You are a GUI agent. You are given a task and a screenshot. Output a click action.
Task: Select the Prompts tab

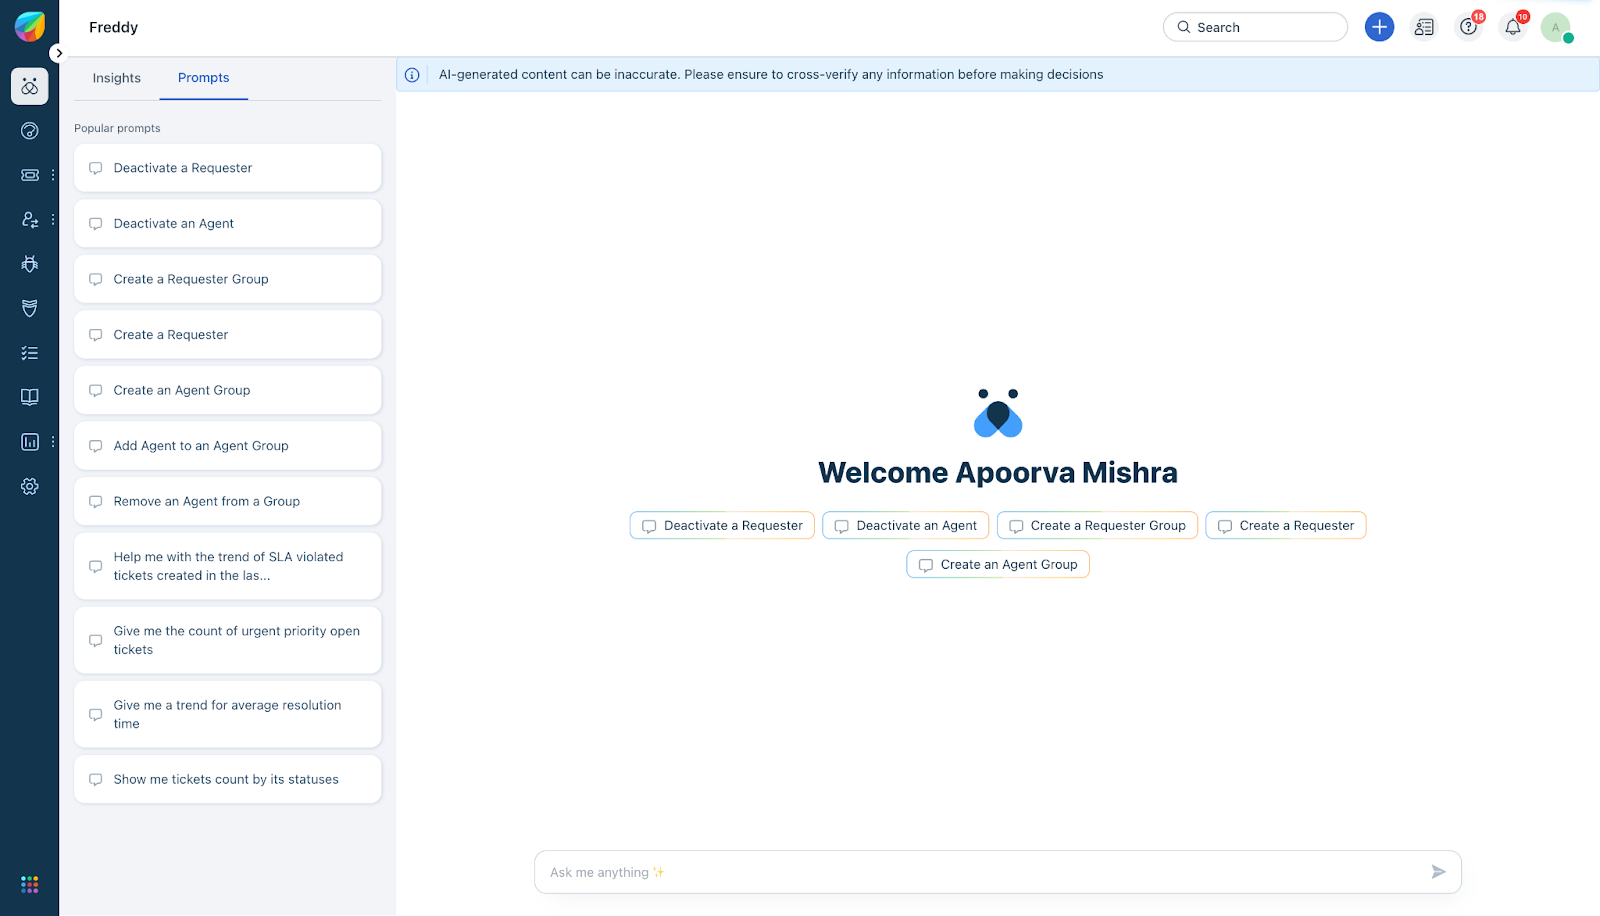[x=204, y=78]
